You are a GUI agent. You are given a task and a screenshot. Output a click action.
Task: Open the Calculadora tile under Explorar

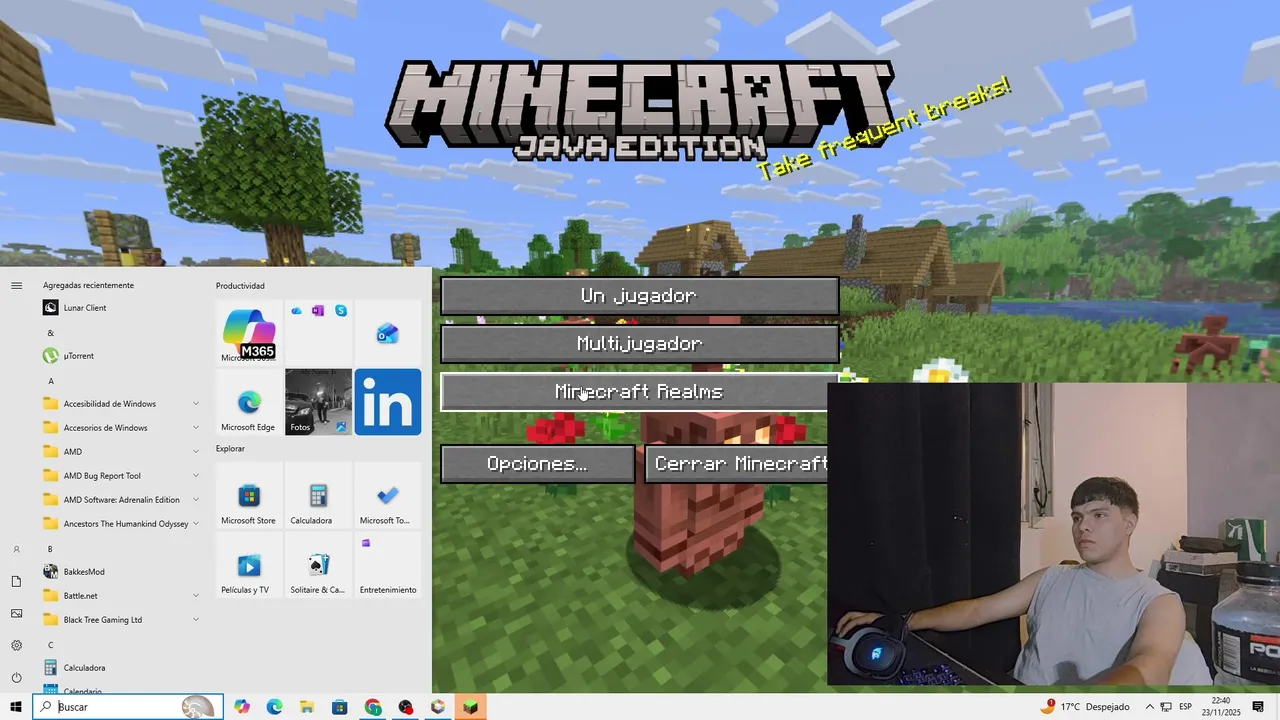tap(318, 496)
